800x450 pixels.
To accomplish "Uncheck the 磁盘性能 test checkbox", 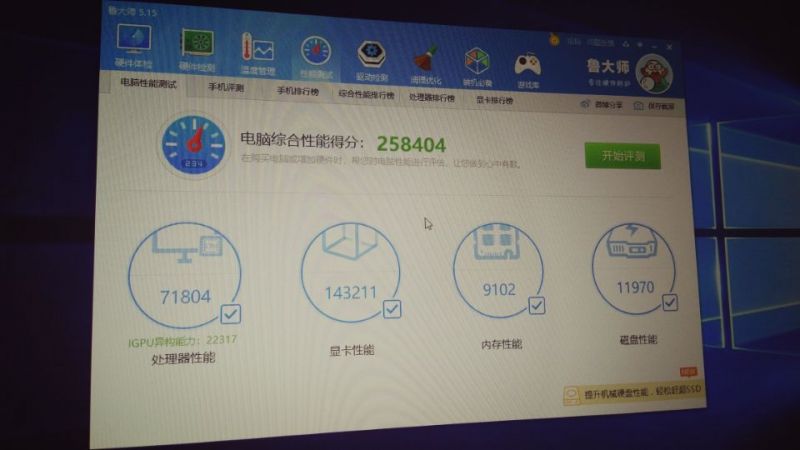I will (669, 303).
